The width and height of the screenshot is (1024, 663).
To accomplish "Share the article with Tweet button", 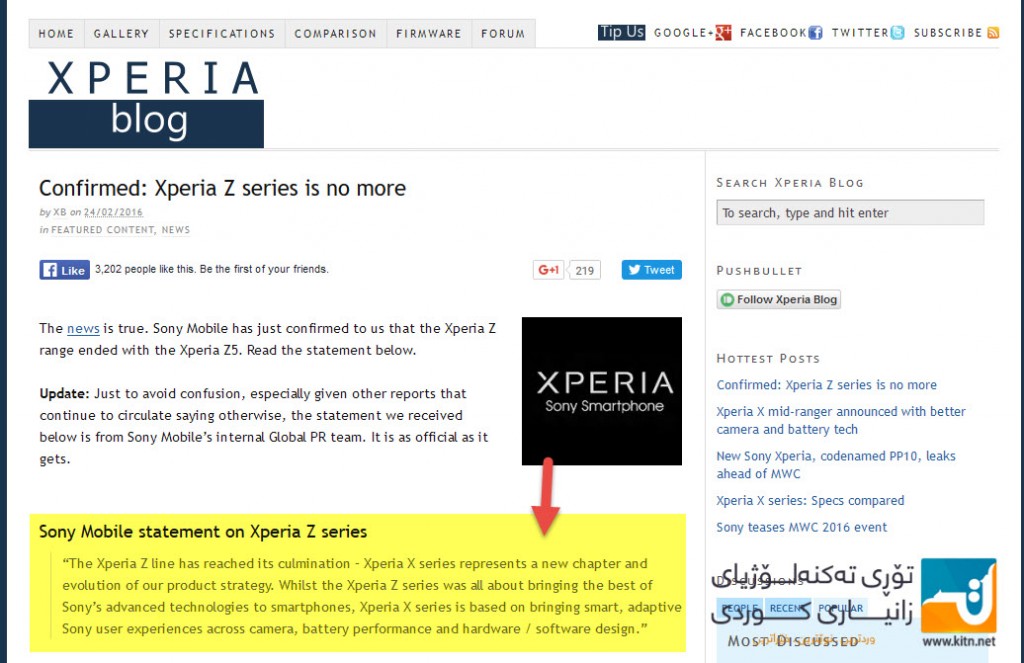I will [651, 270].
